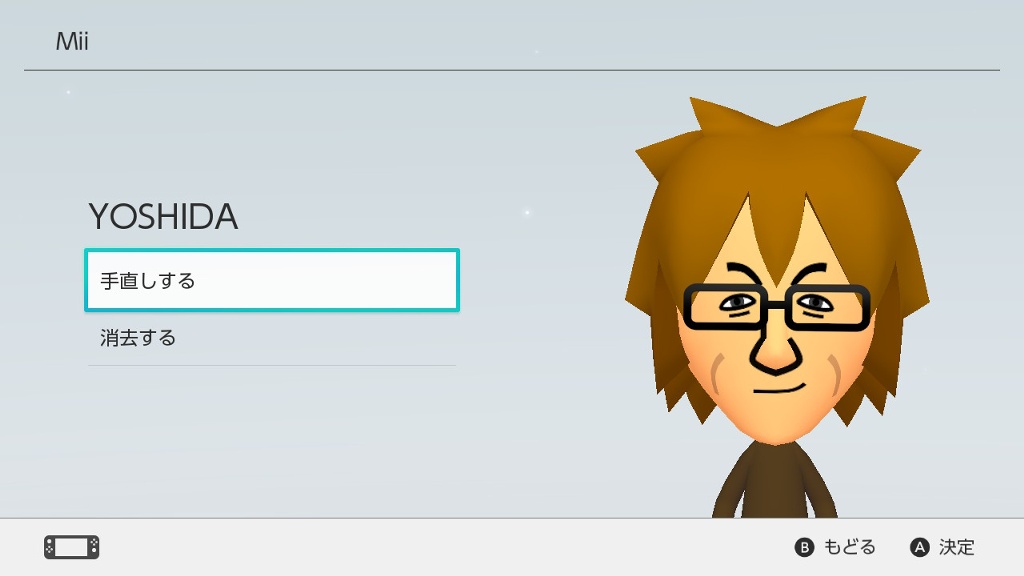The height and width of the screenshot is (576, 1024).
Task: Click the Mii's mouth
Action: click(x=779, y=389)
